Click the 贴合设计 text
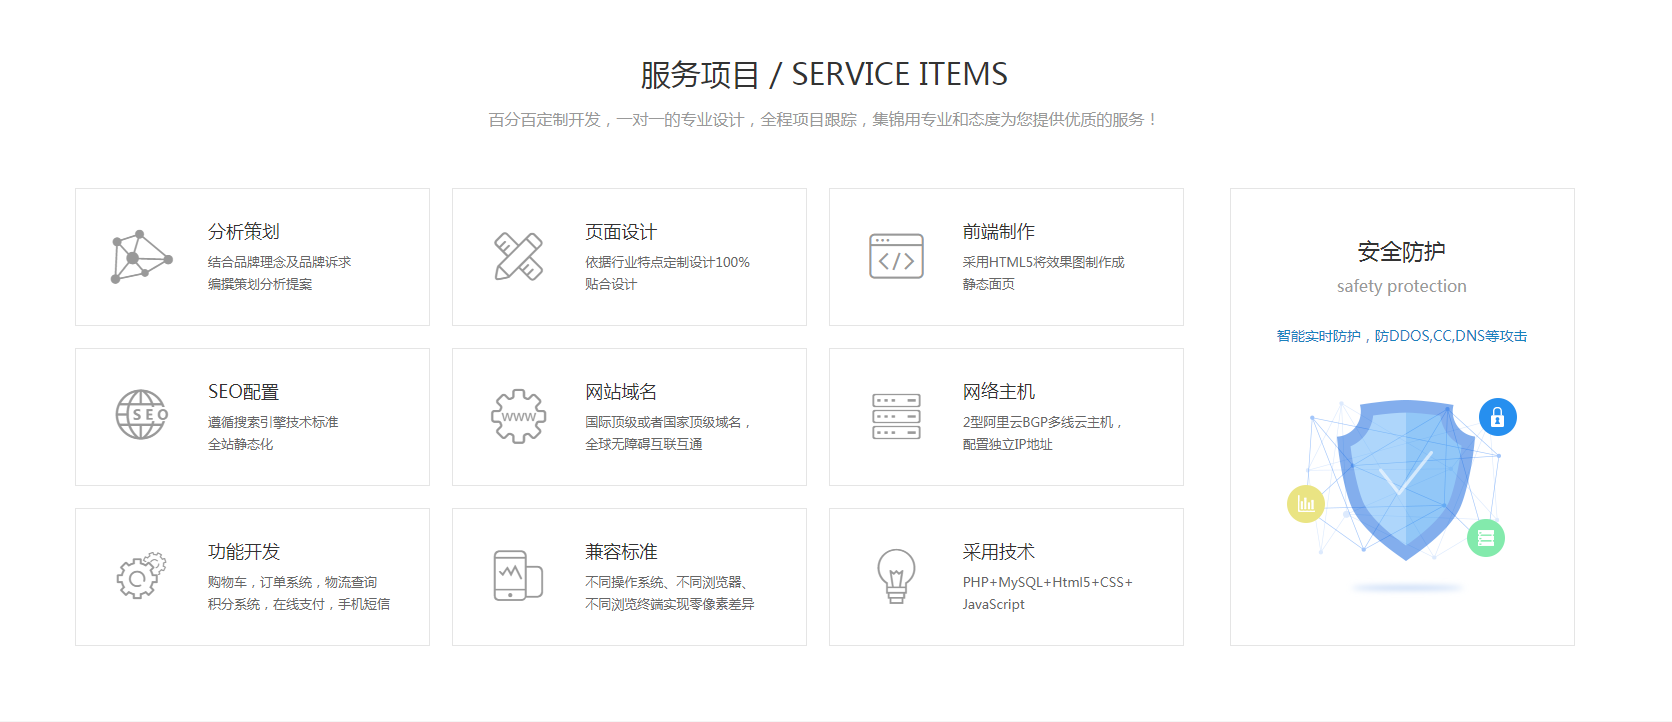The width and height of the screenshot is (1672, 722). tap(611, 284)
